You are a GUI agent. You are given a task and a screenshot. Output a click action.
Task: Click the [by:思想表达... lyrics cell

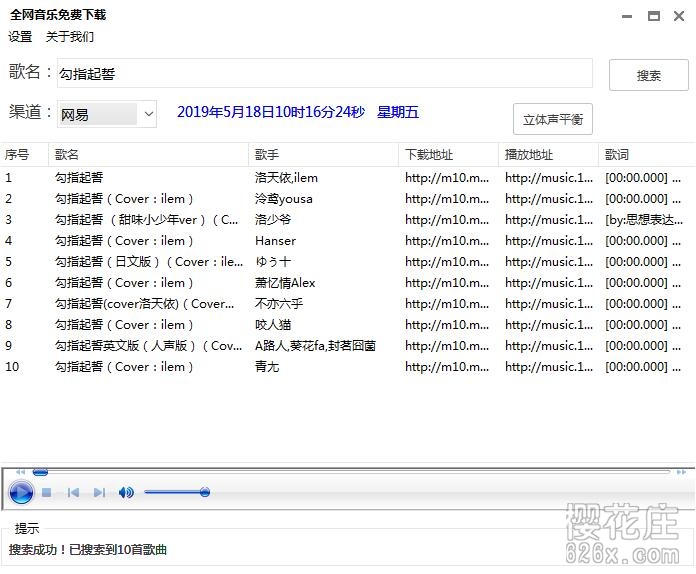[644, 219]
